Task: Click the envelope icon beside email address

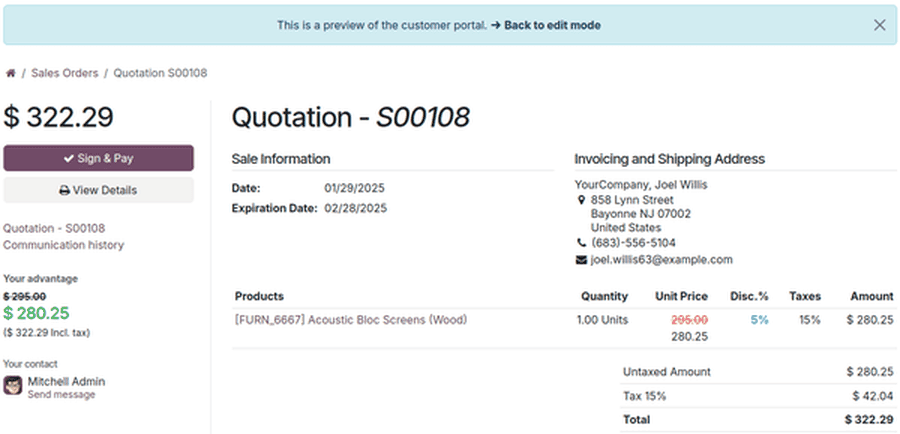Action: [581, 260]
